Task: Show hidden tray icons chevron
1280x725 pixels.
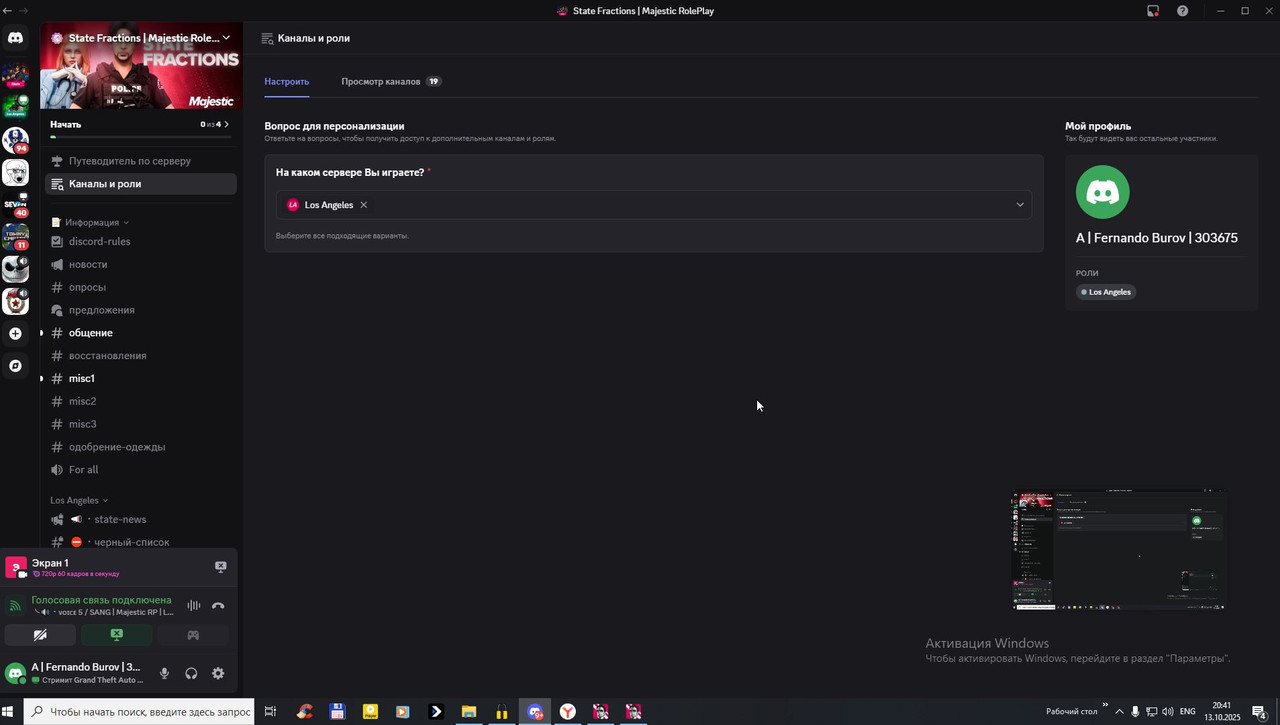Action: [x=1119, y=712]
